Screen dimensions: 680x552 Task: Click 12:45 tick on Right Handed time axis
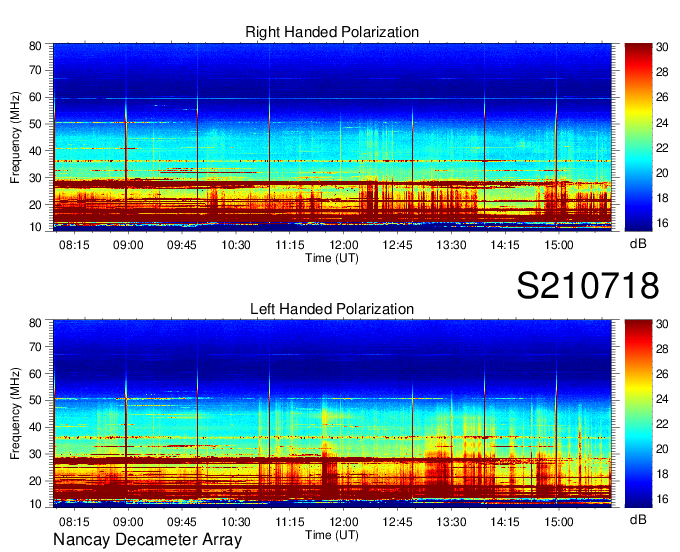coord(397,245)
